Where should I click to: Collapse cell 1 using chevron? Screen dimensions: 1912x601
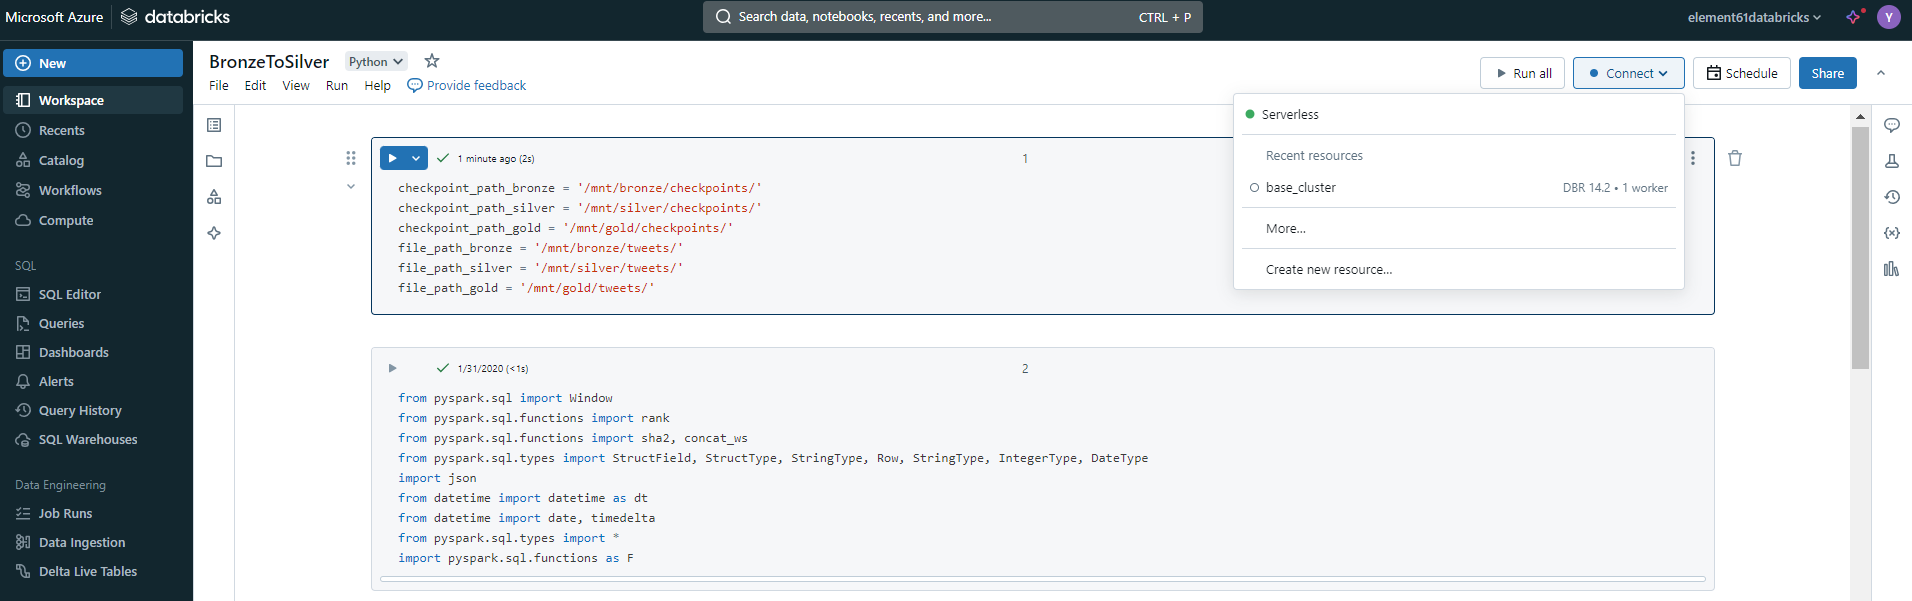tap(351, 187)
